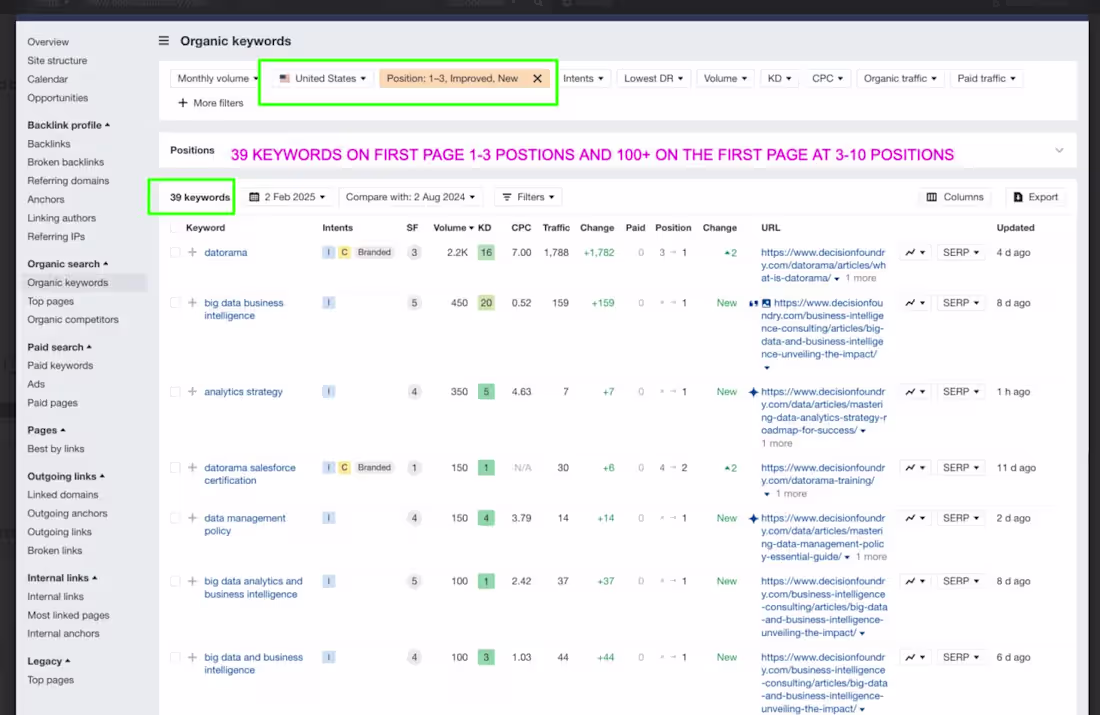Tick the select-all checkbox in table header
This screenshot has height=715, width=1100.
[174, 227]
